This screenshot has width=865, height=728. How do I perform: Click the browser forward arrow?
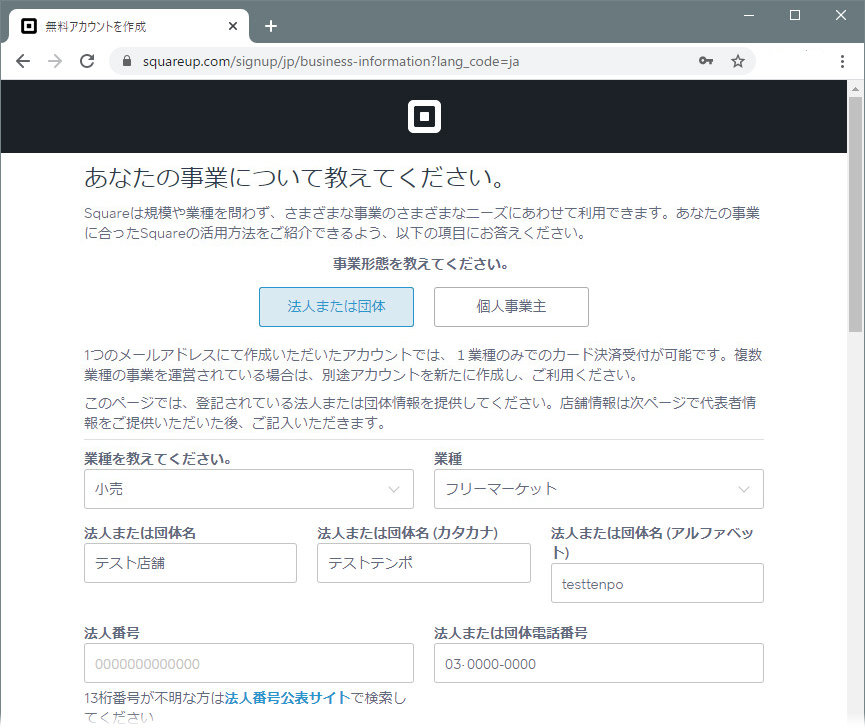pos(55,61)
